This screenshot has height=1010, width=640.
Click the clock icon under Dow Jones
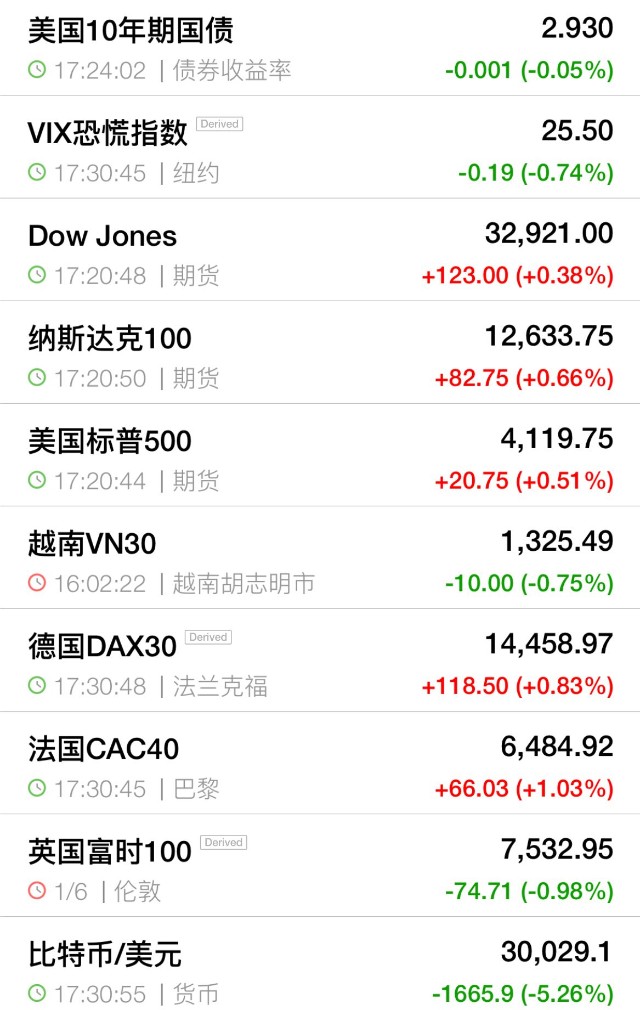coord(37,275)
